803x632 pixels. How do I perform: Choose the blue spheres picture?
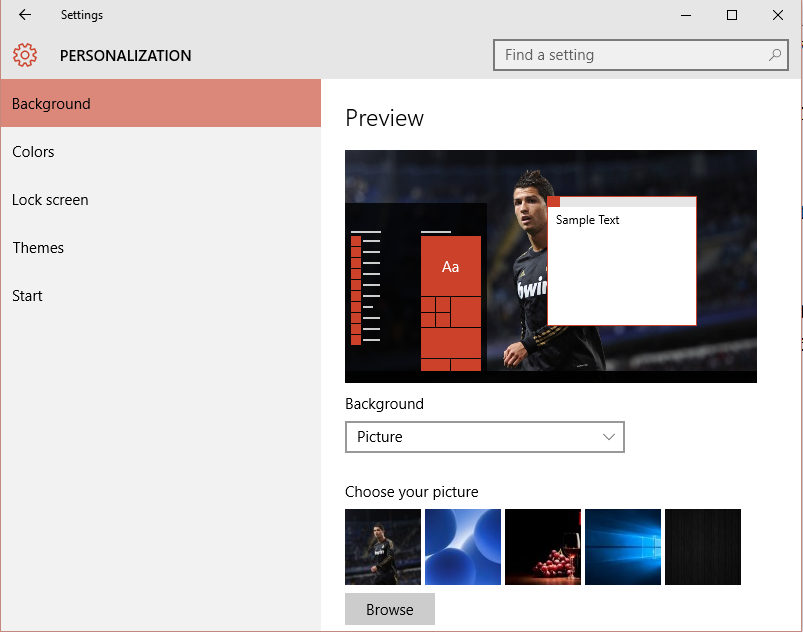[463, 546]
